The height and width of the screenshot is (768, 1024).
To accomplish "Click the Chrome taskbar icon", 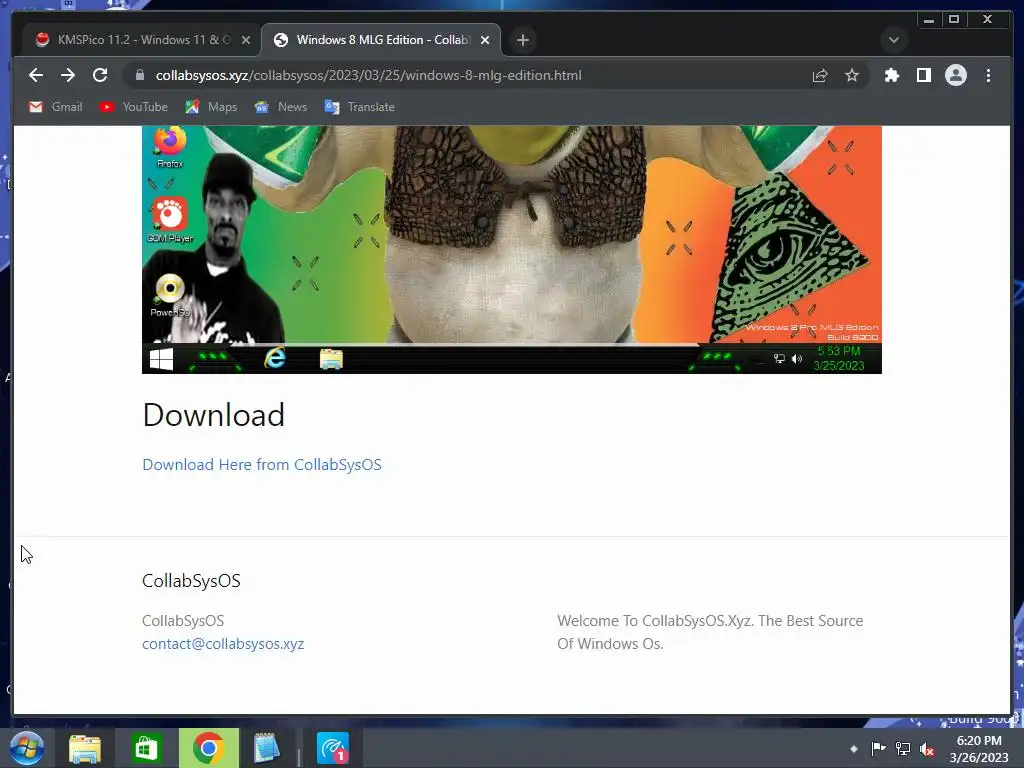I will (x=209, y=748).
